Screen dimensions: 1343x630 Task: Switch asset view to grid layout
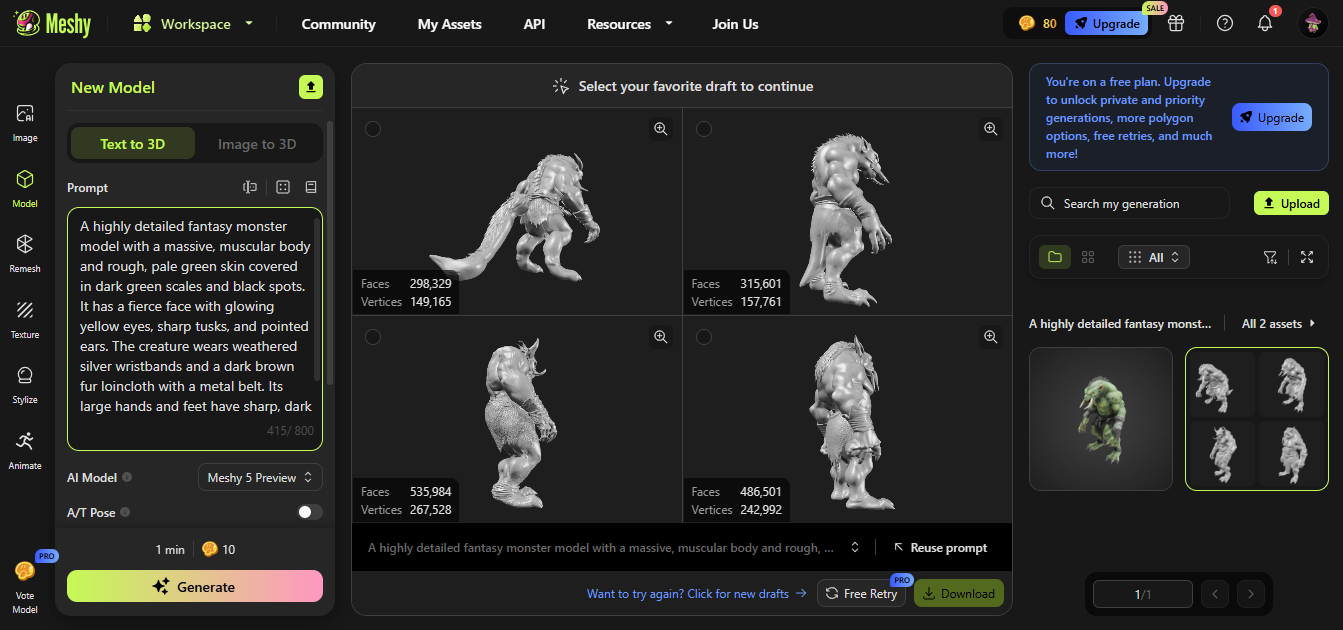tap(1088, 257)
